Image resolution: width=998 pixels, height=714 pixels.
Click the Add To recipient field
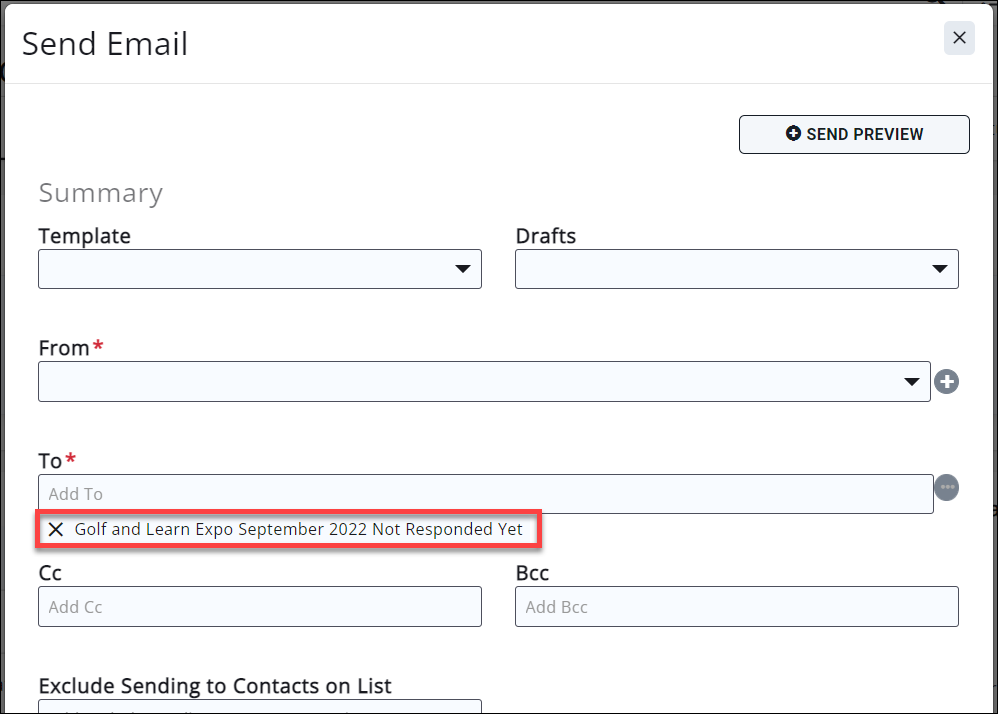[485, 494]
